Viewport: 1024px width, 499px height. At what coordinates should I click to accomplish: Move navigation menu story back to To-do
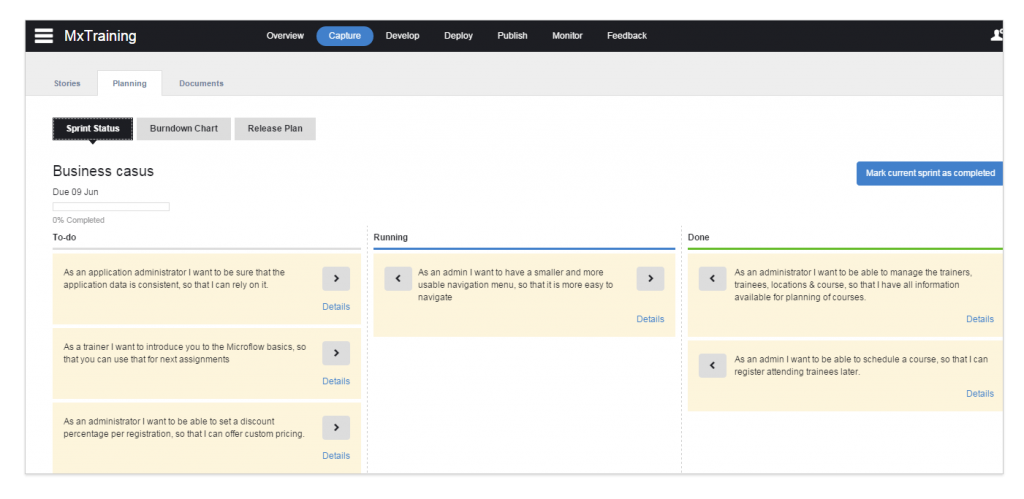coord(398,279)
